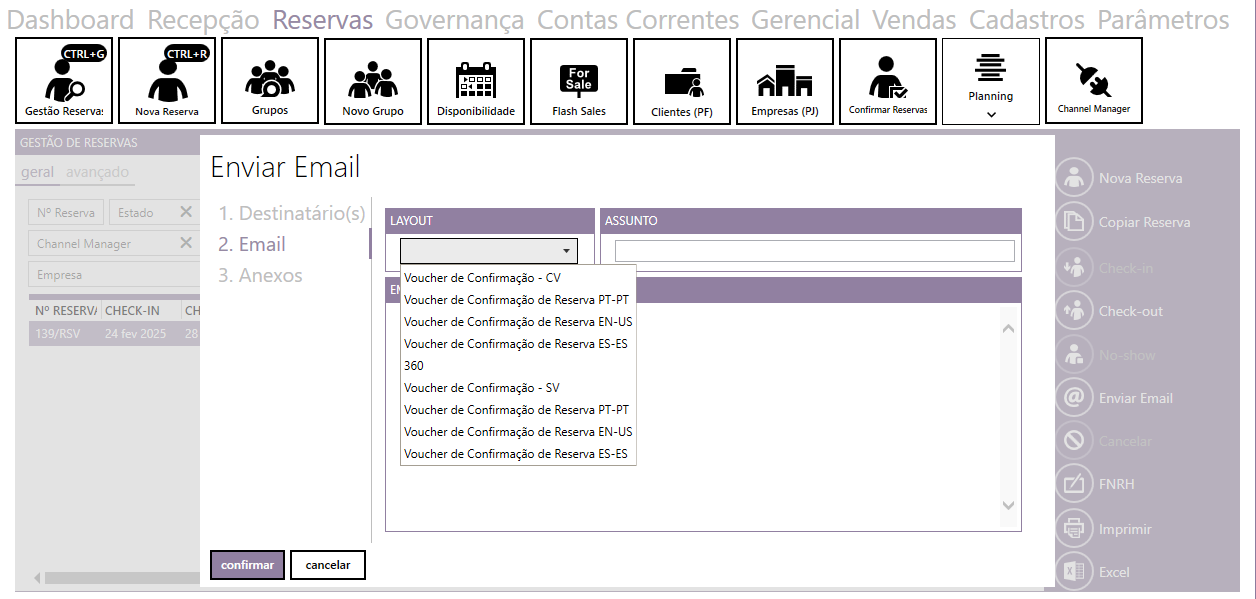This screenshot has width=1256, height=599.
Task: Collapse the Layout dropdown via its arrow
Action: [566, 251]
